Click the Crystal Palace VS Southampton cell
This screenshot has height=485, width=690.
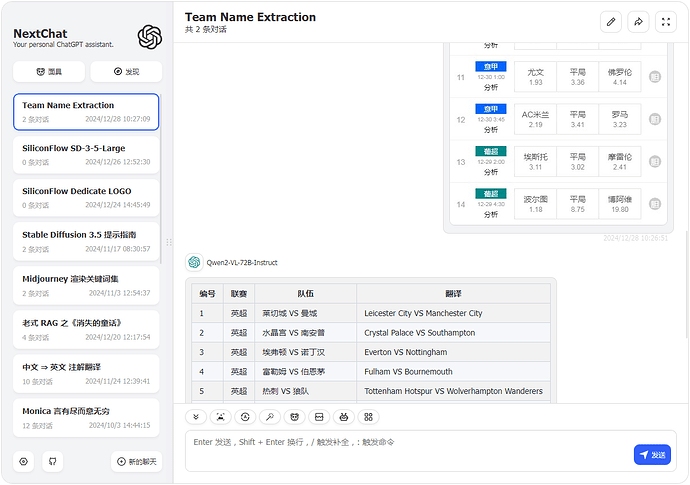pyautogui.click(x=453, y=333)
